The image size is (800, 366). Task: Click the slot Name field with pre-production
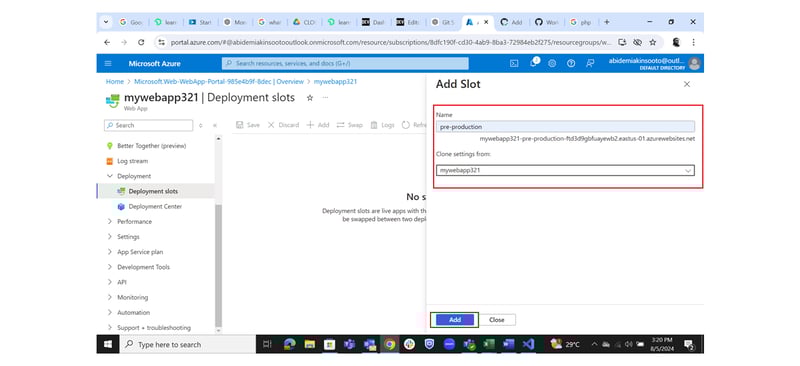tap(565, 127)
